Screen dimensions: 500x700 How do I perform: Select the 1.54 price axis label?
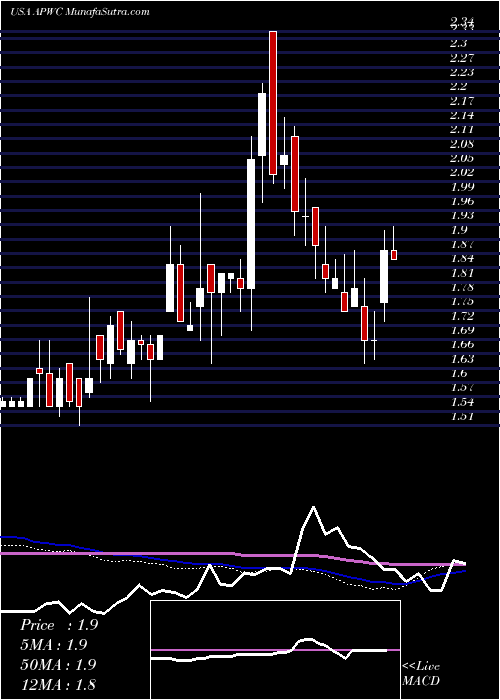pyautogui.click(x=462, y=402)
